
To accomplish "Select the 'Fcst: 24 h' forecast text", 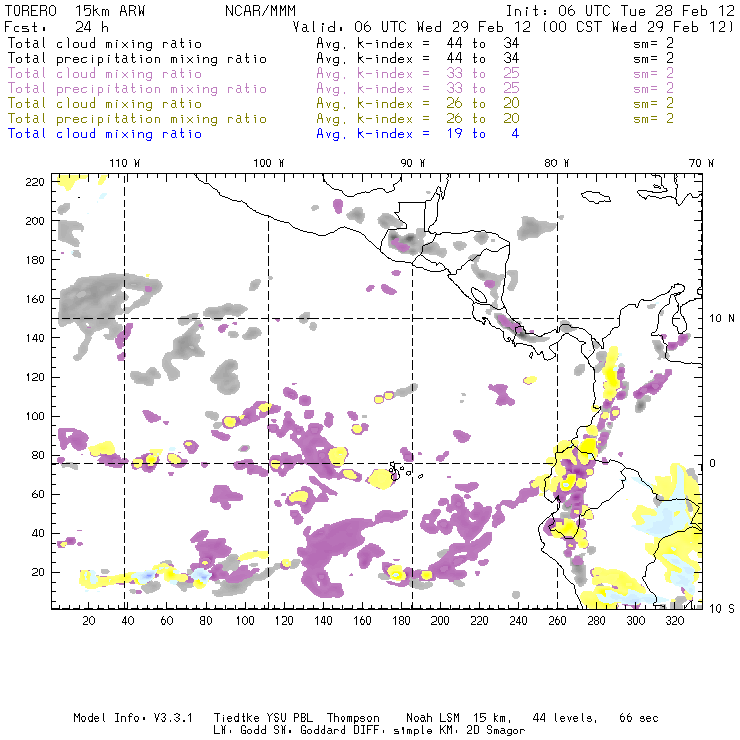I will (x=56, y=27).
